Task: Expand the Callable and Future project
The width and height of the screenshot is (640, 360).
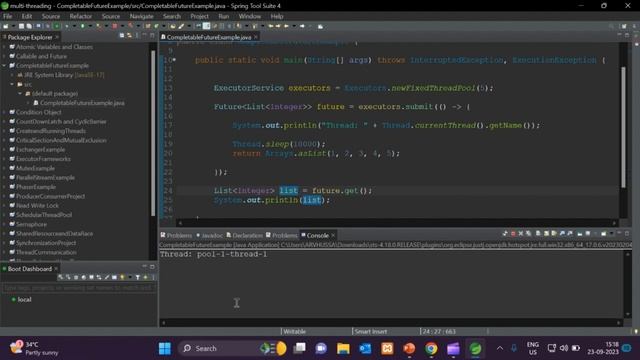Action: (x=4, y=56)
